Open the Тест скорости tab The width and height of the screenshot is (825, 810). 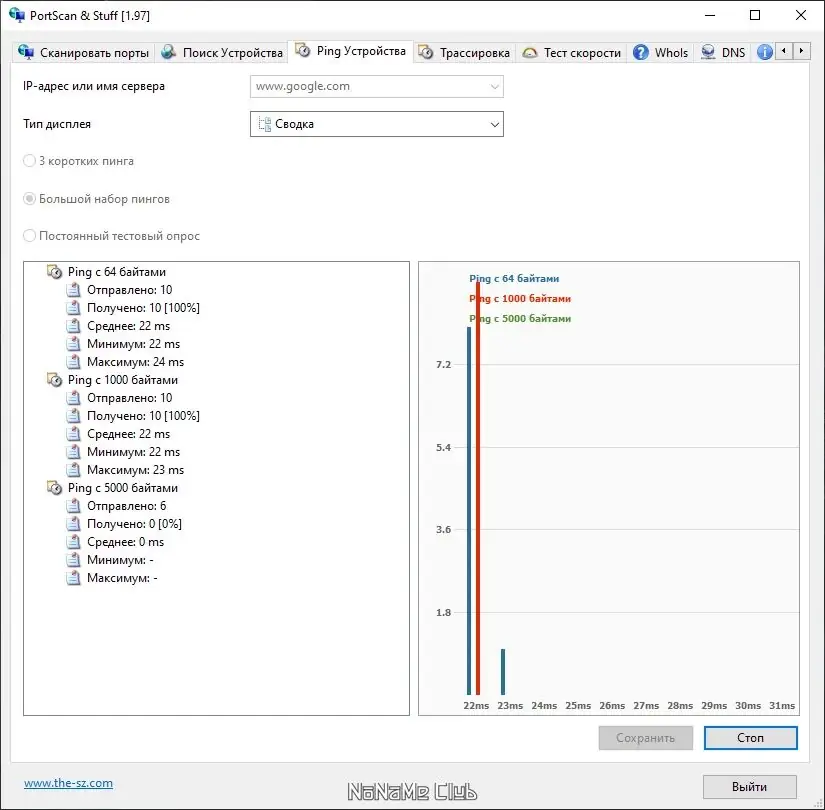coord(571,53)
